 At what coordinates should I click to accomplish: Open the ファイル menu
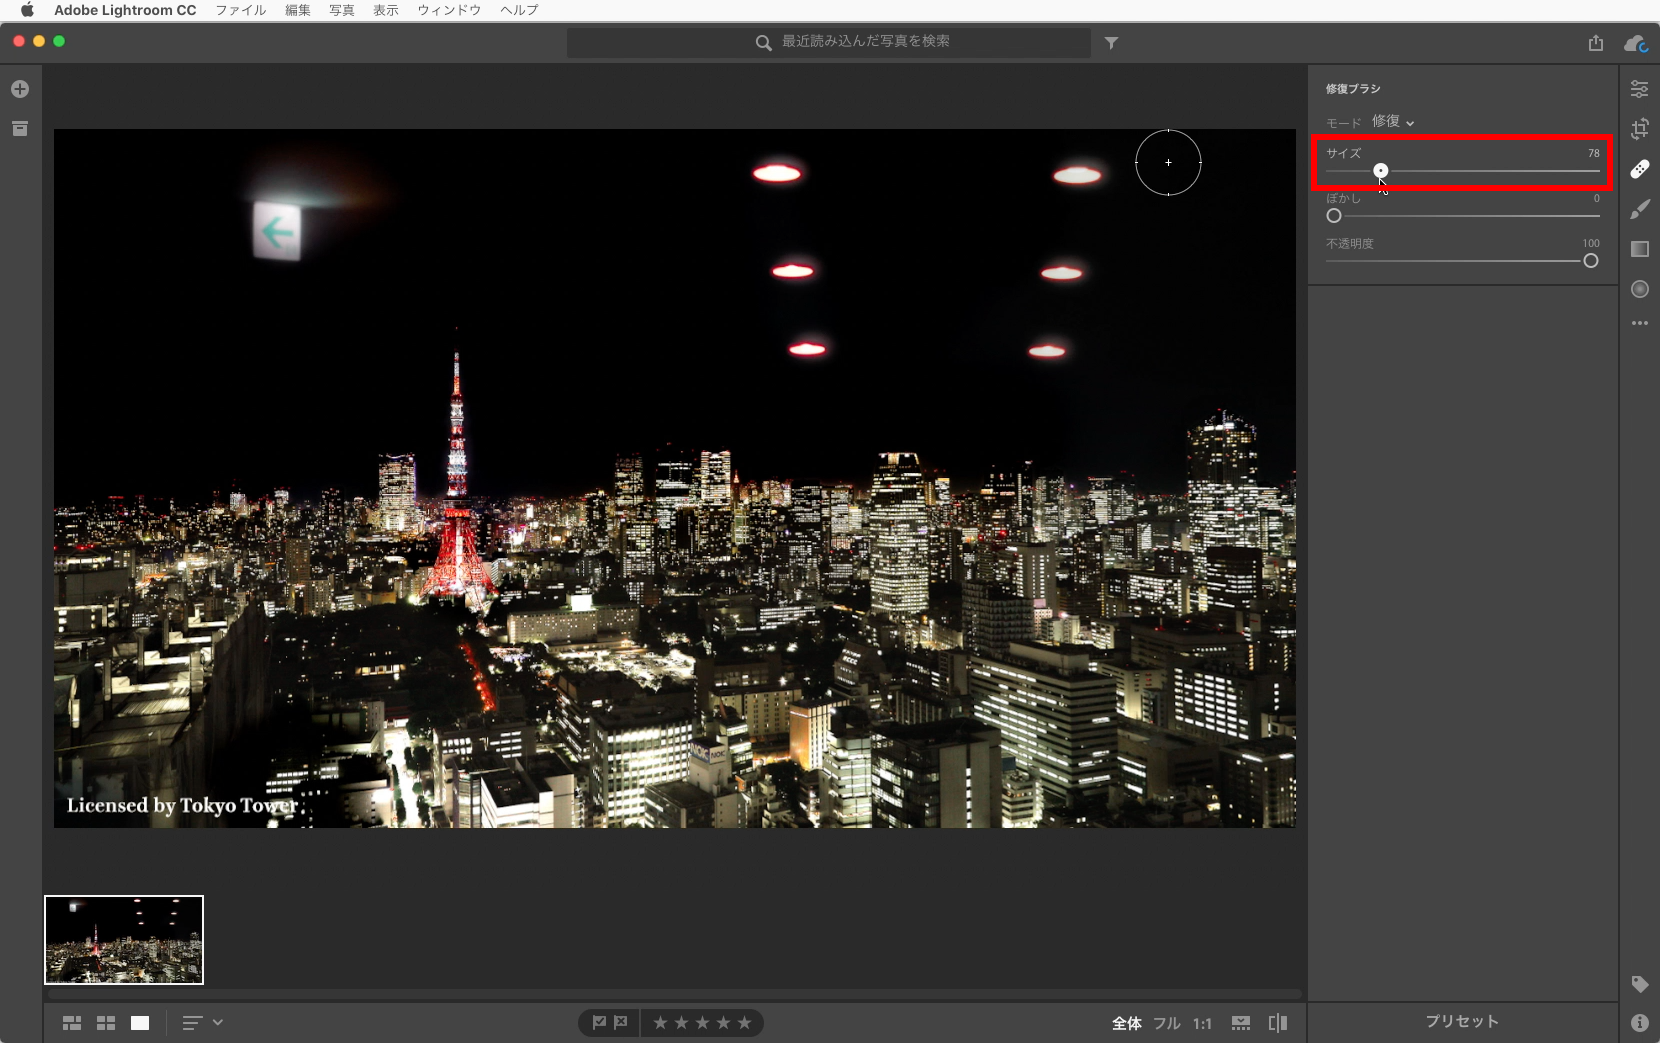[x=241, y=10]
